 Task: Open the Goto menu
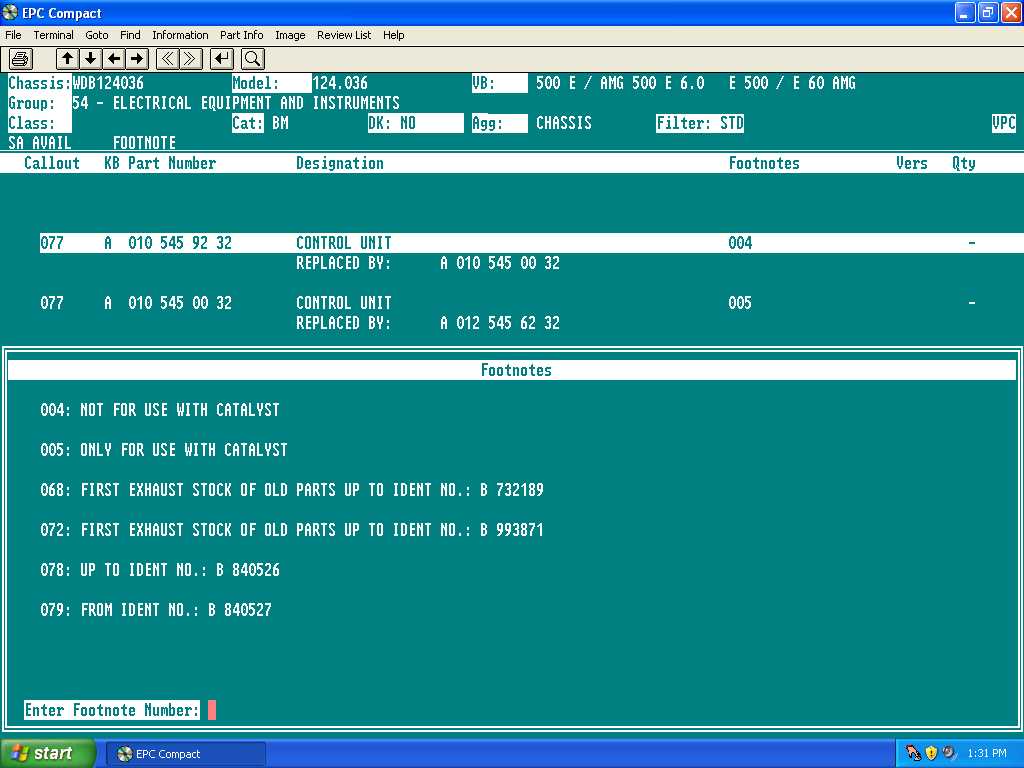[x=96, y=35]
